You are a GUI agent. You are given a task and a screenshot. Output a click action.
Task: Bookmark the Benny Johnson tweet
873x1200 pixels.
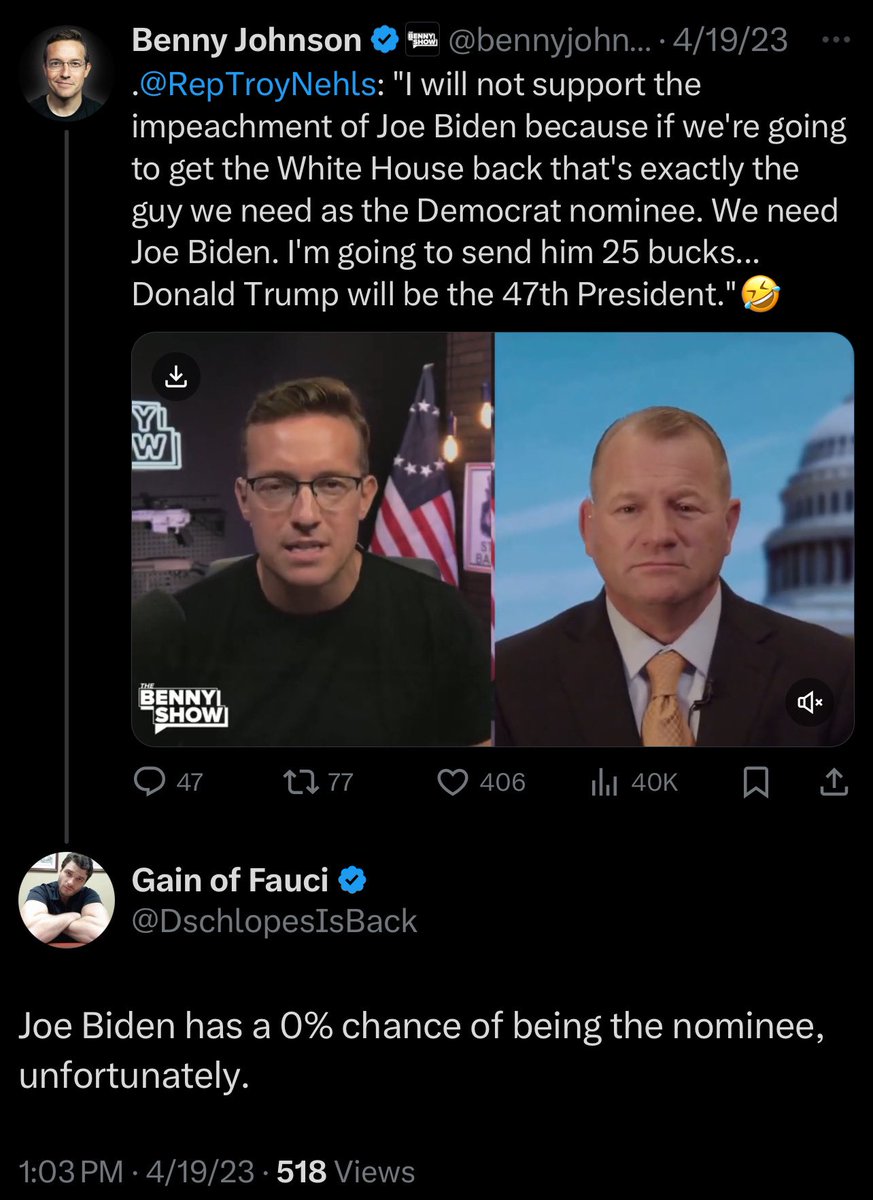pos(756,783)
